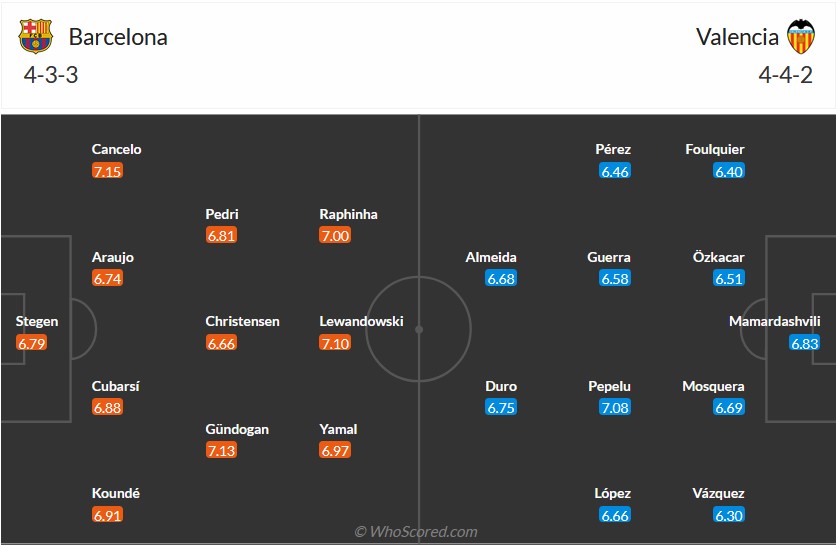
Task: Click the Barcelona club crest icon
Action: pyautogui.click(x=35, y=37)
